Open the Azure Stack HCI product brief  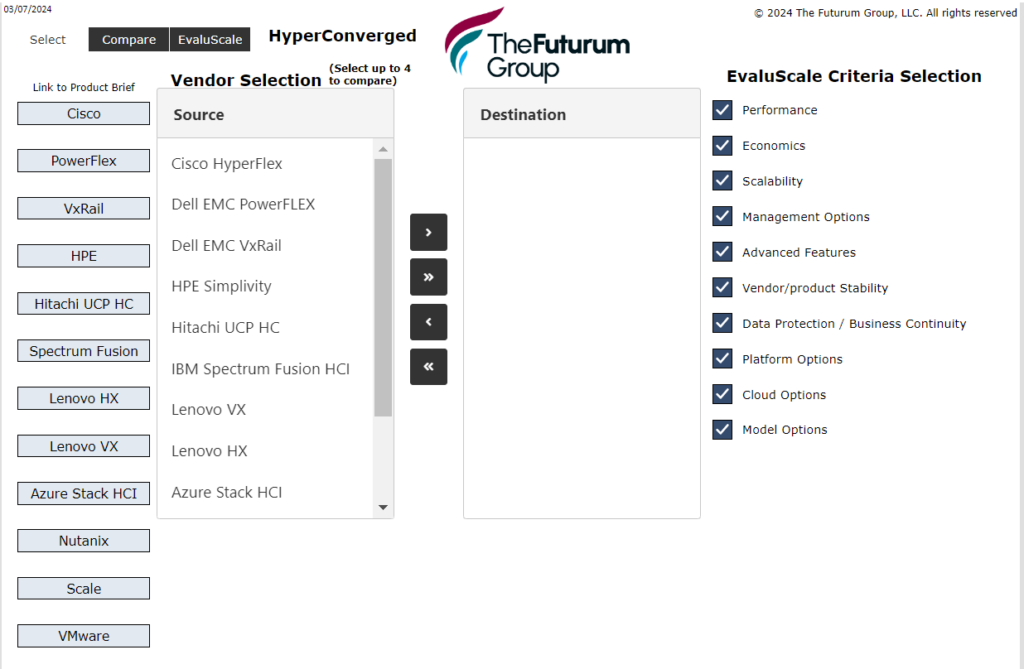point(83,493)
